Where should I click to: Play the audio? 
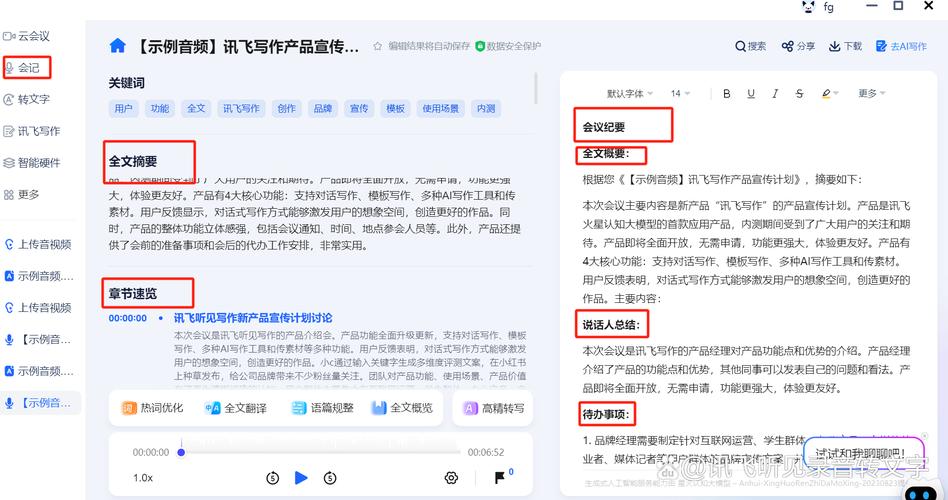[301, 478]
